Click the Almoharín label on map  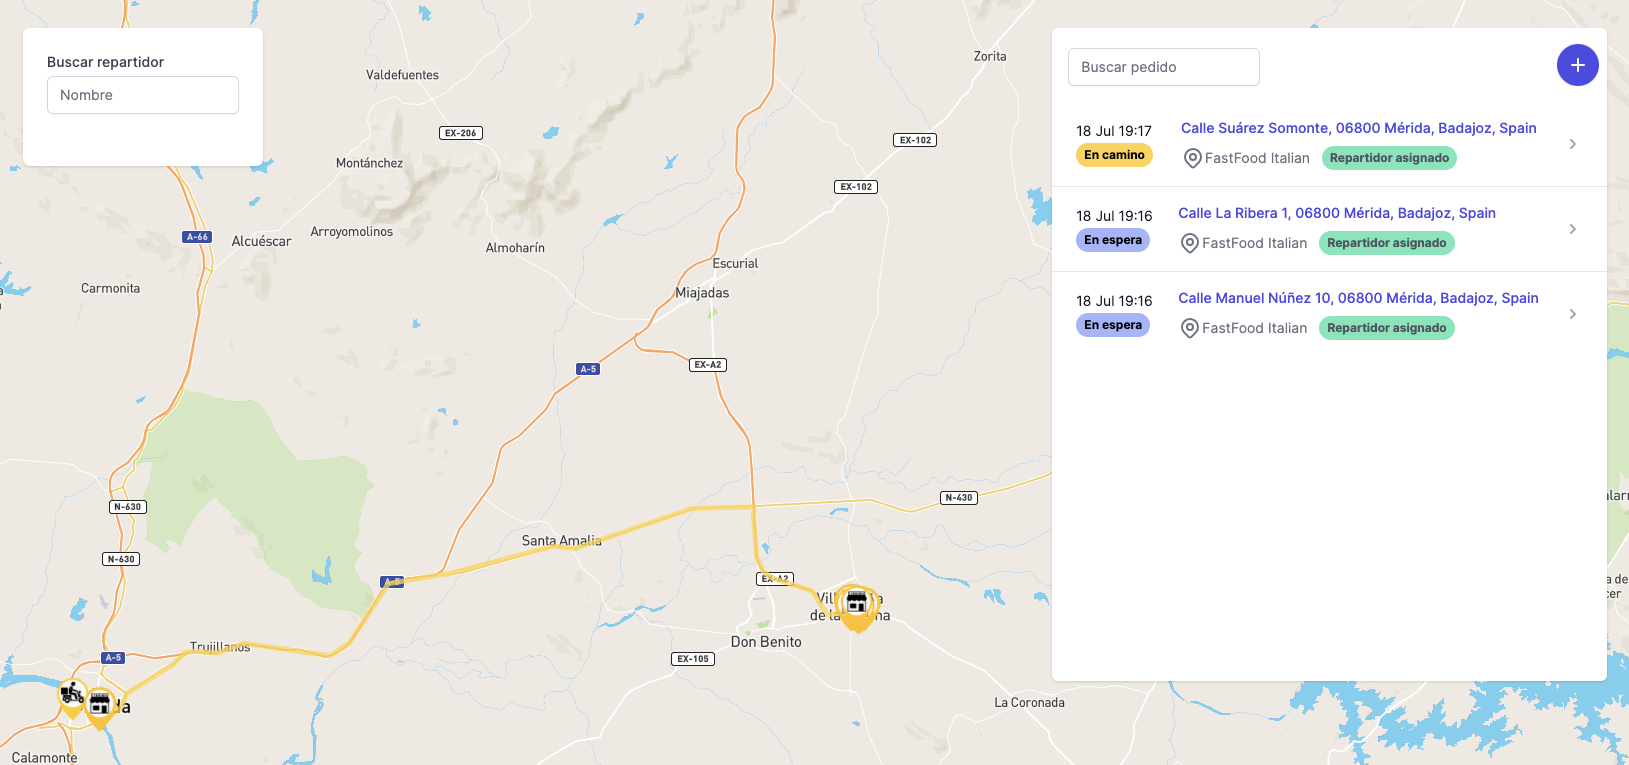click(515, 248)
